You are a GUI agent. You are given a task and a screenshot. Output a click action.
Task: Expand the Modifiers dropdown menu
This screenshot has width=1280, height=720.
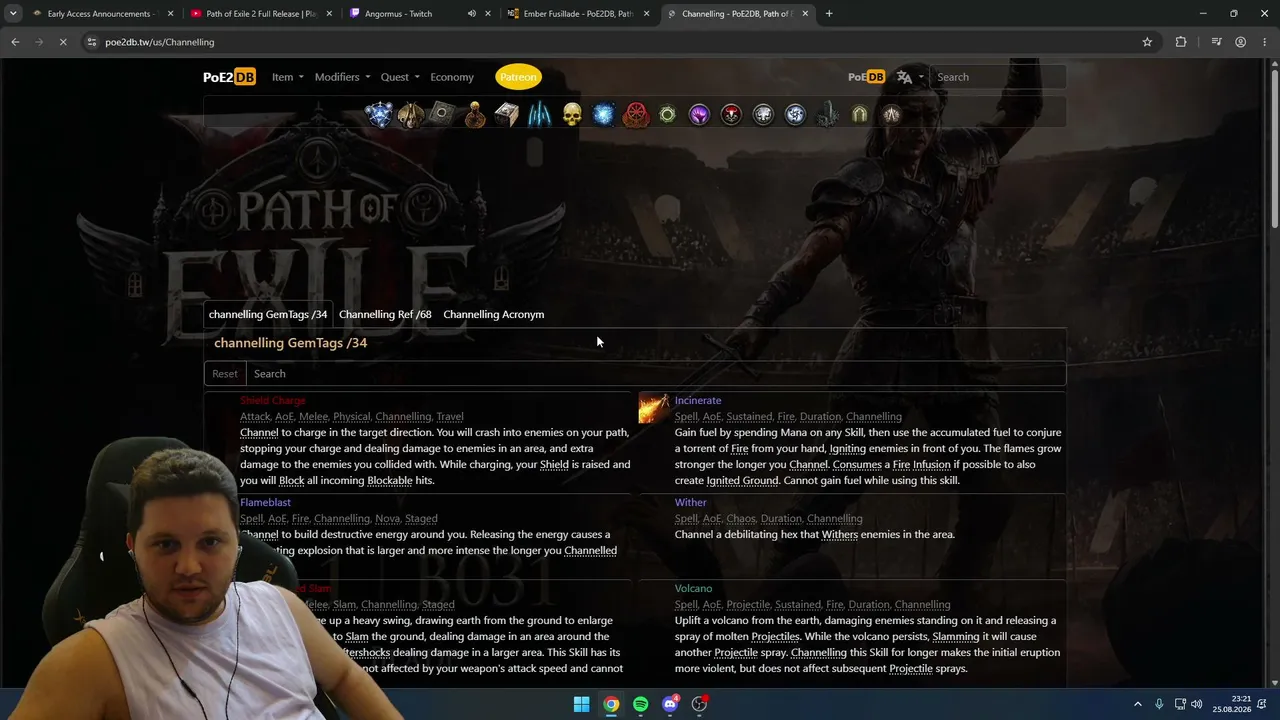[342, 77]
